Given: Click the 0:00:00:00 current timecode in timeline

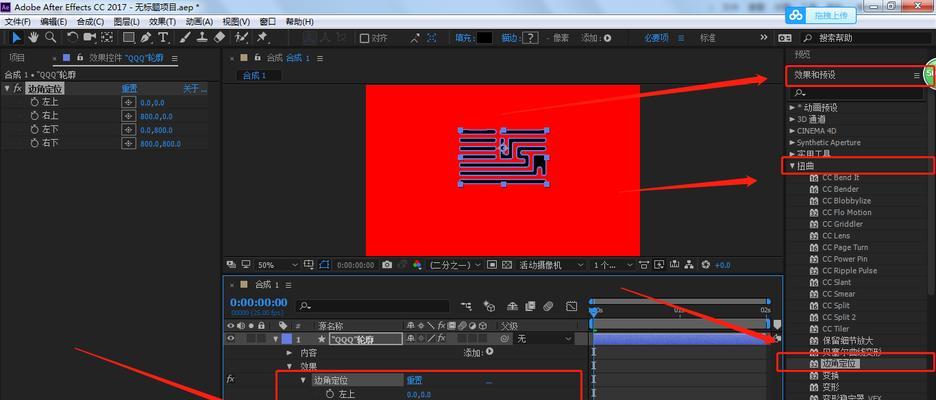Looking at the screenshot, I should coord(258,303).
